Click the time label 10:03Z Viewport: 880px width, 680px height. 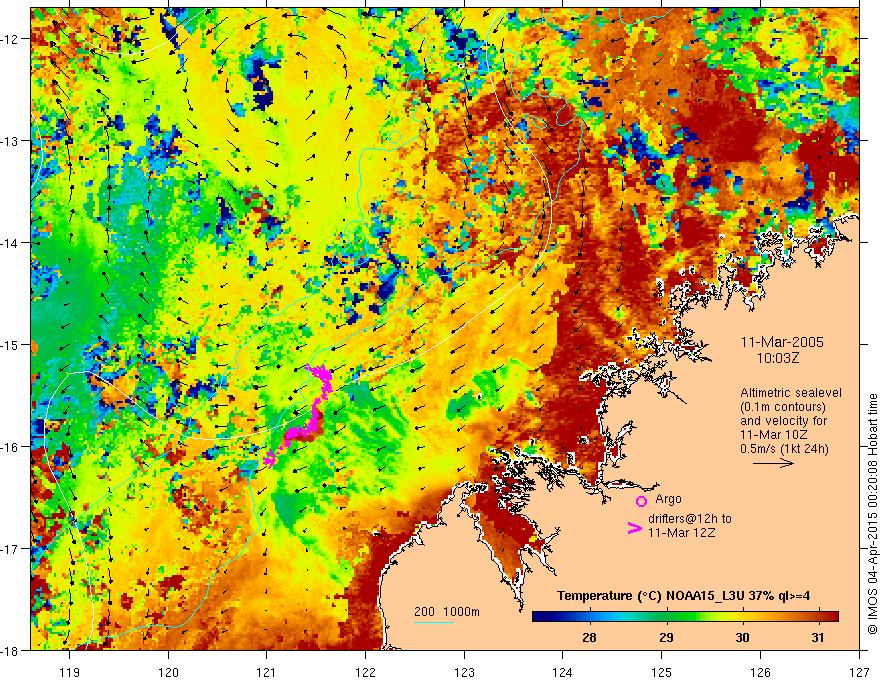coord(777,358)
